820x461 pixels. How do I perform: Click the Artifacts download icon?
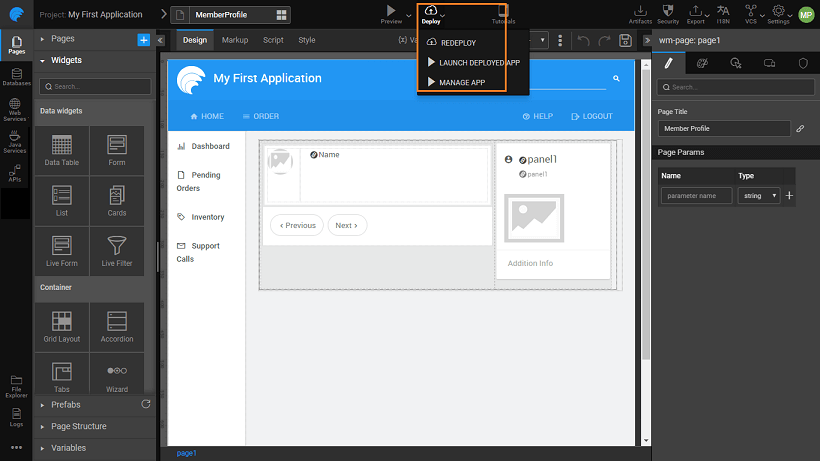tap(640, 11)
